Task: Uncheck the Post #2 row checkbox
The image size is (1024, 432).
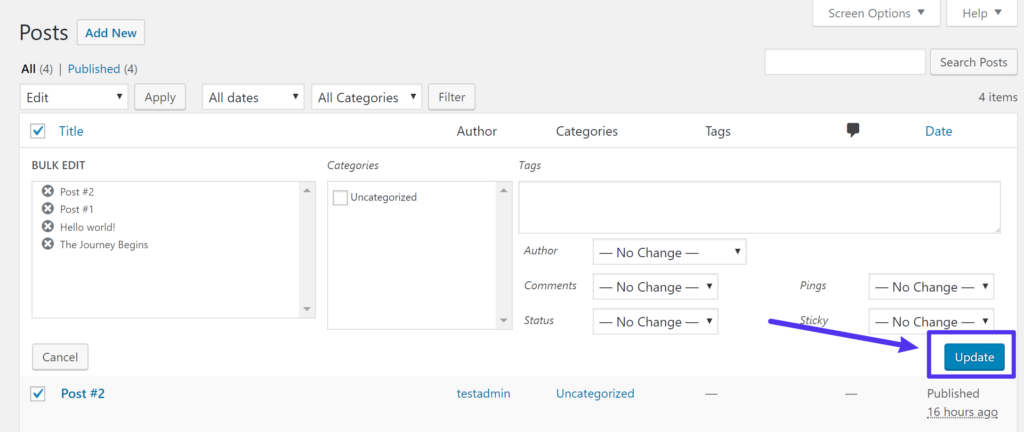Action: click(38, 394)
